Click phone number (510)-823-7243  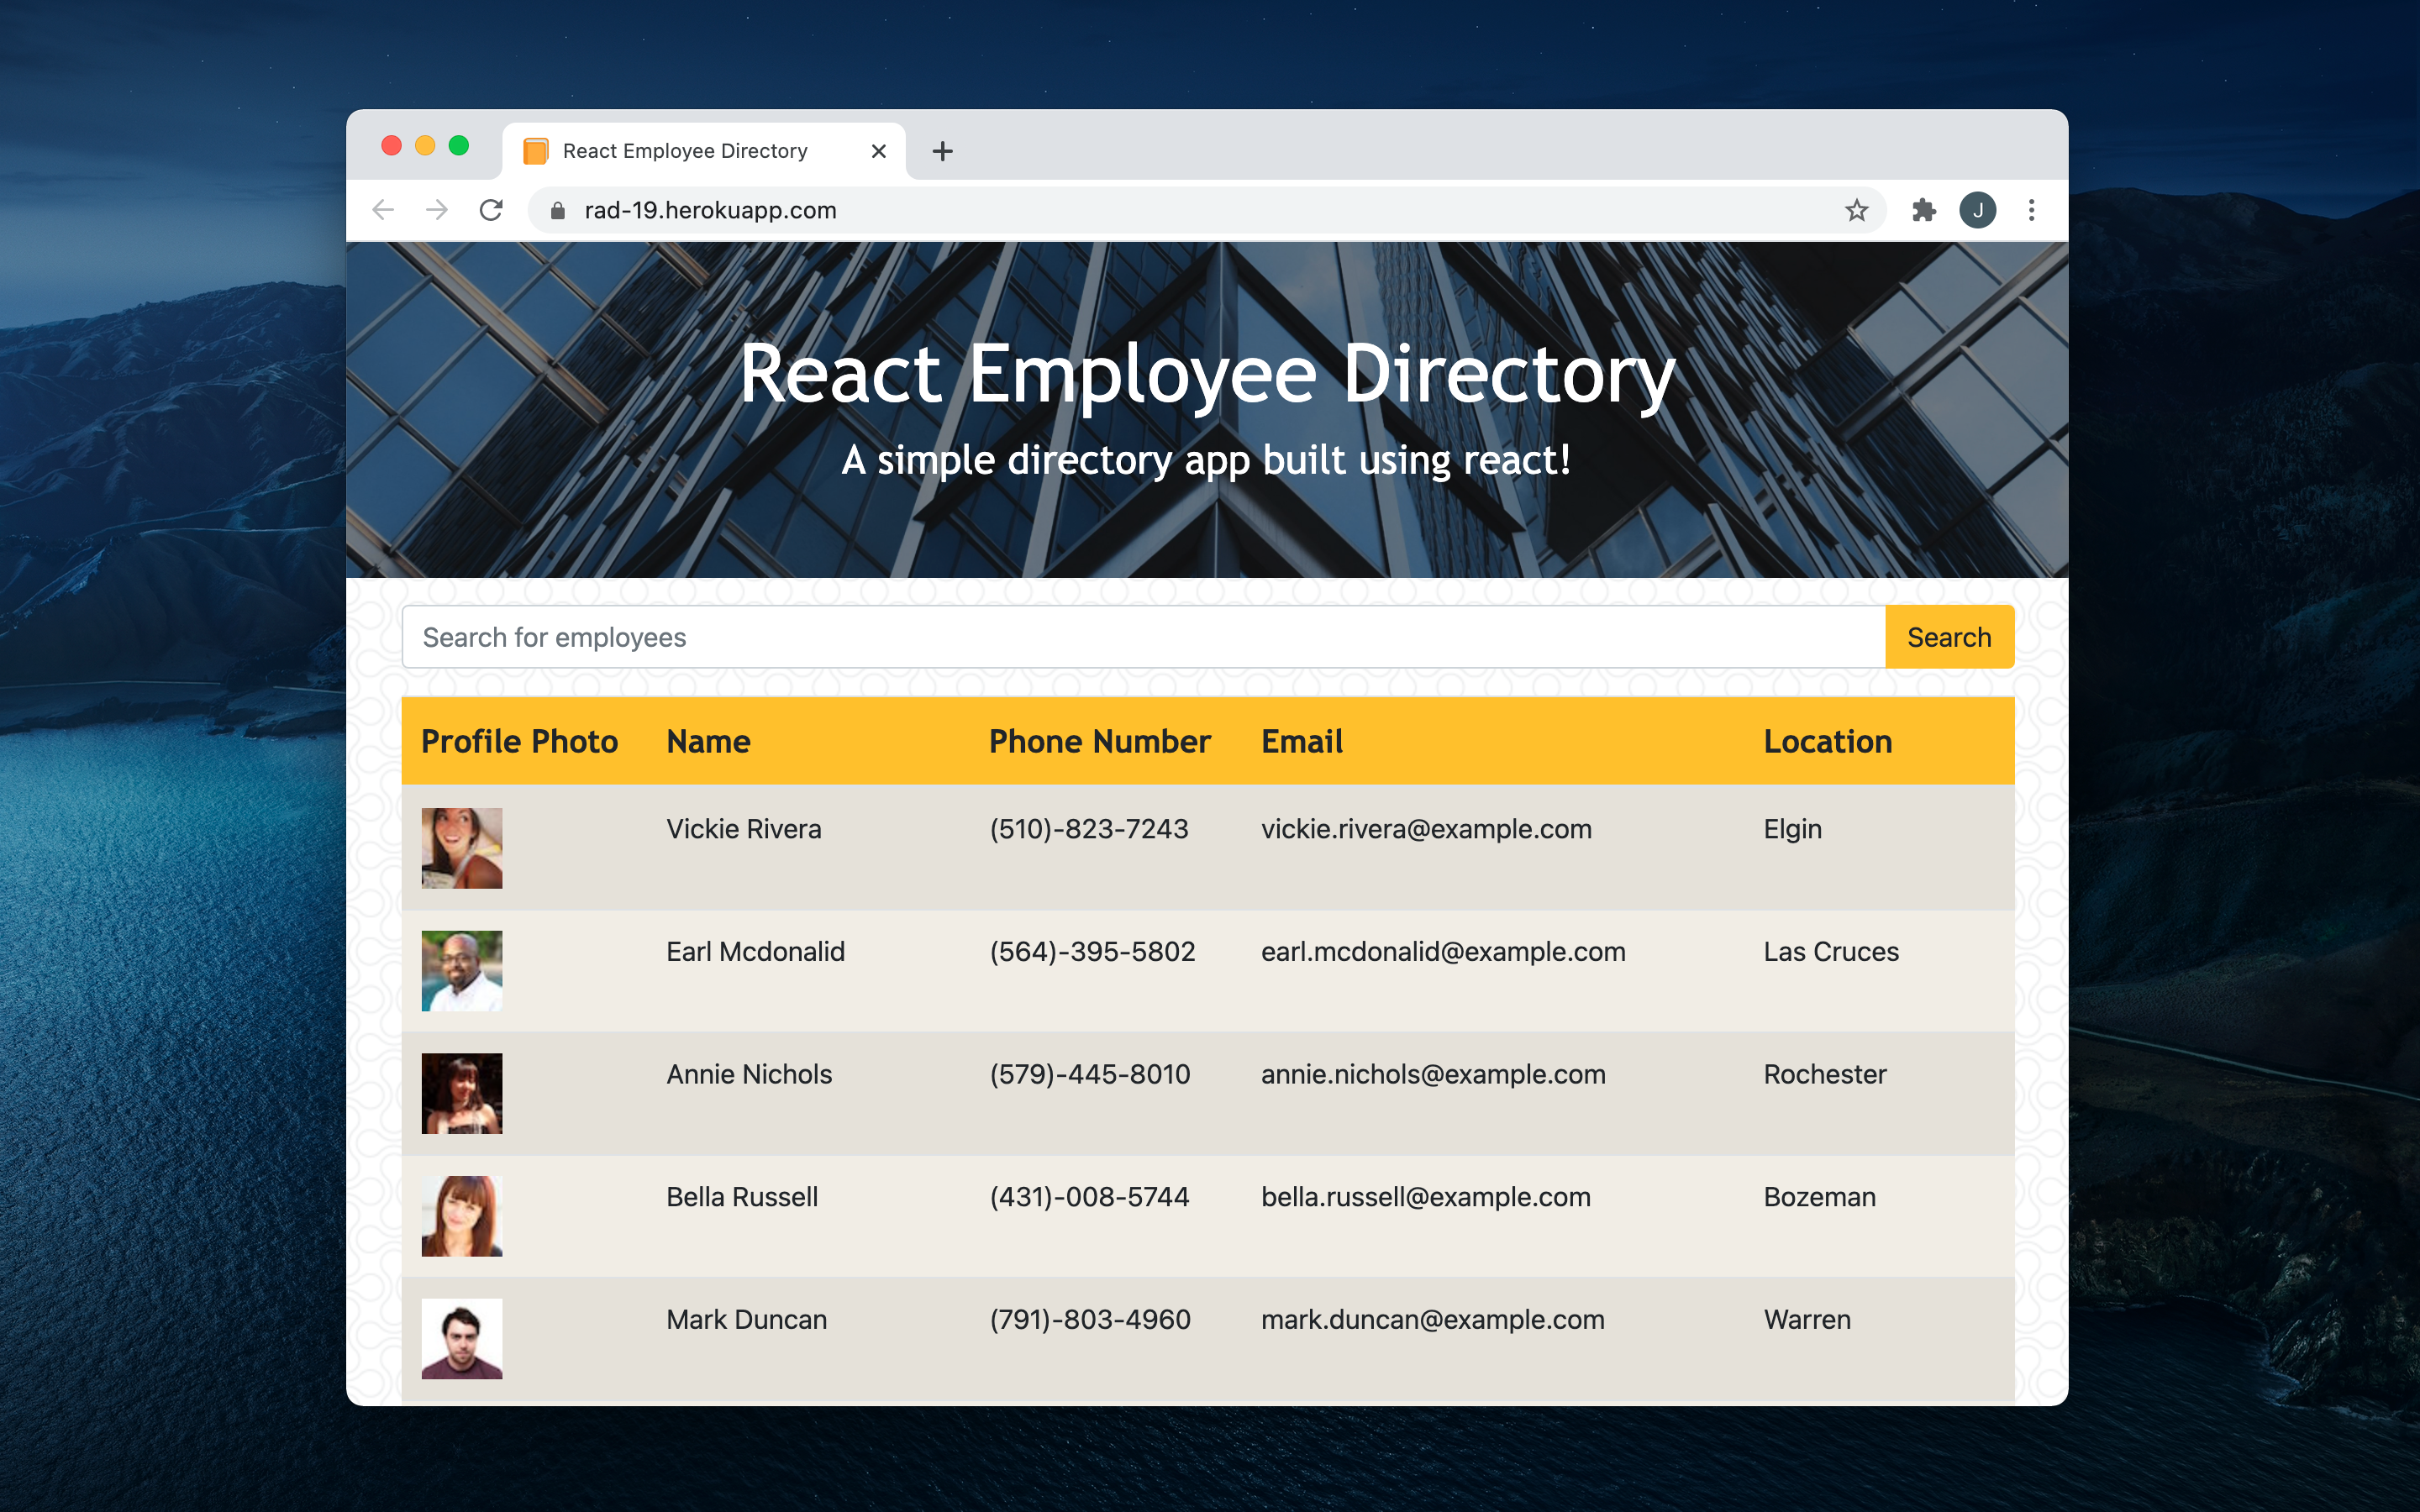tap(1089, 829)
